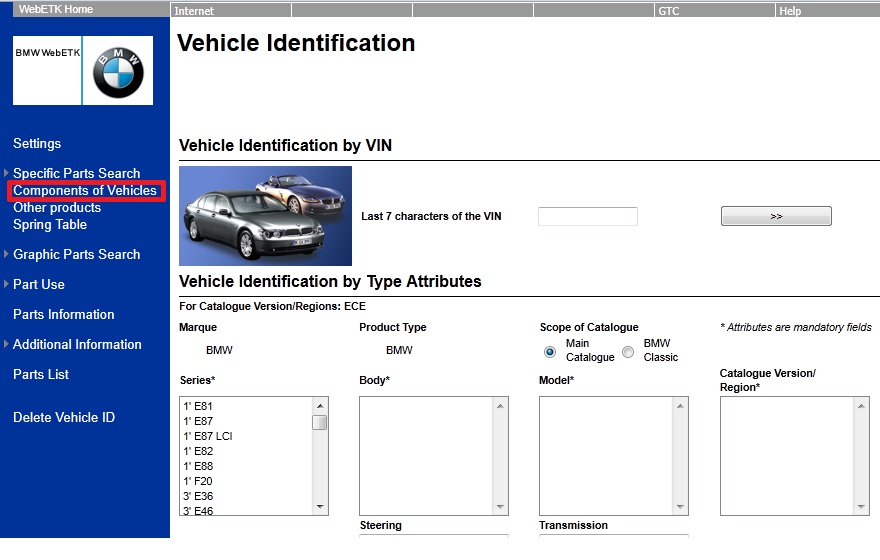Open the Internet menu tab
This screenshot has height=560, width=880.
point(231,10)
